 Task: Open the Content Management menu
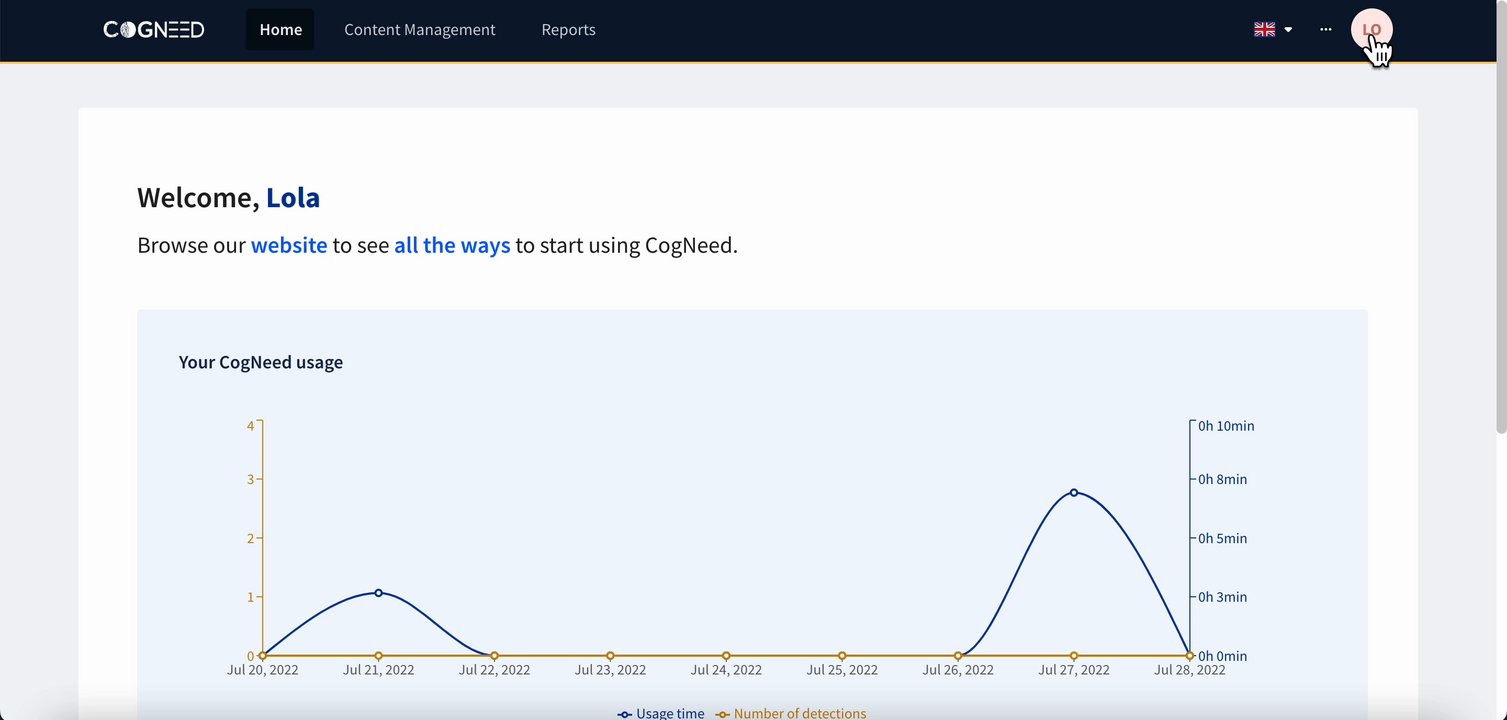coord(420,30)
